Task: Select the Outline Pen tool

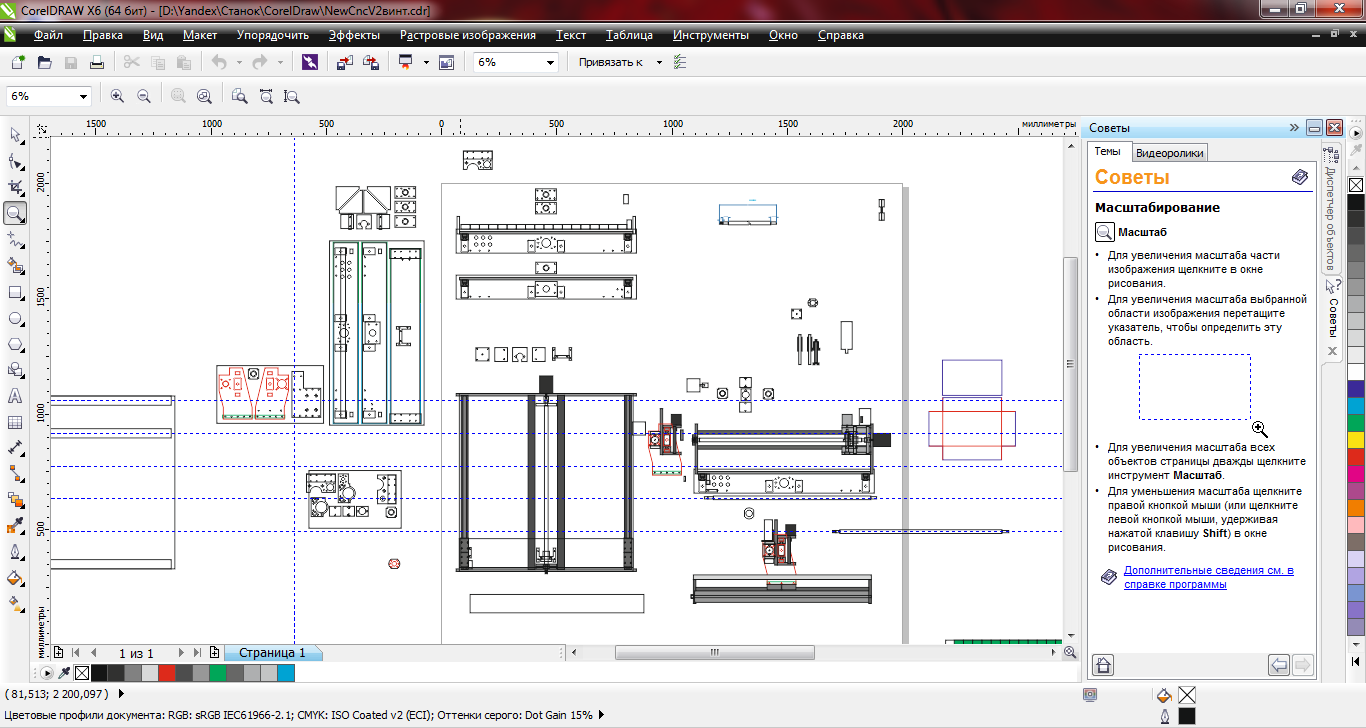Action: pyautogui.click(x=15, y=552)
